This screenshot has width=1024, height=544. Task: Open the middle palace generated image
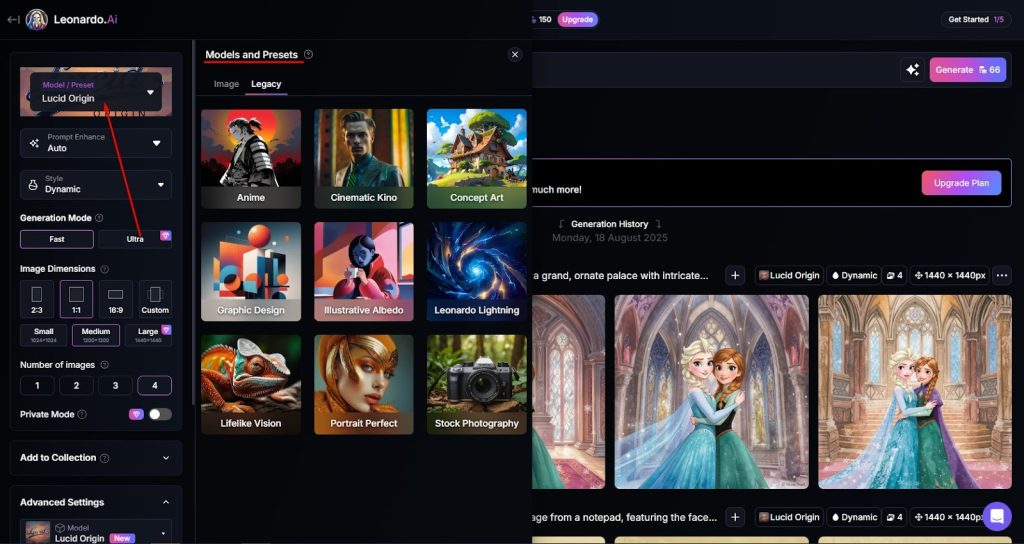pos(711,392)
